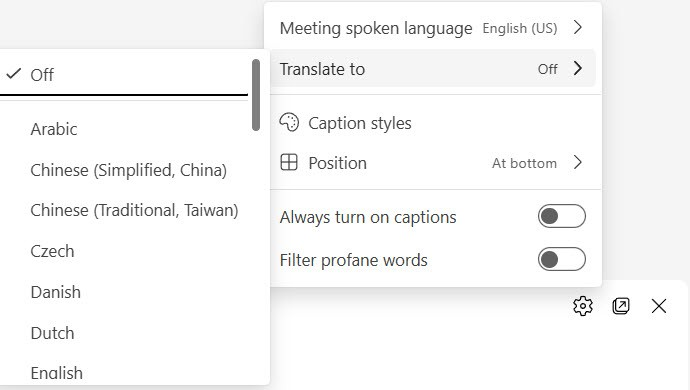Click the language list scrollbar thumb
690x390 pixels.
tap(256, 95)
